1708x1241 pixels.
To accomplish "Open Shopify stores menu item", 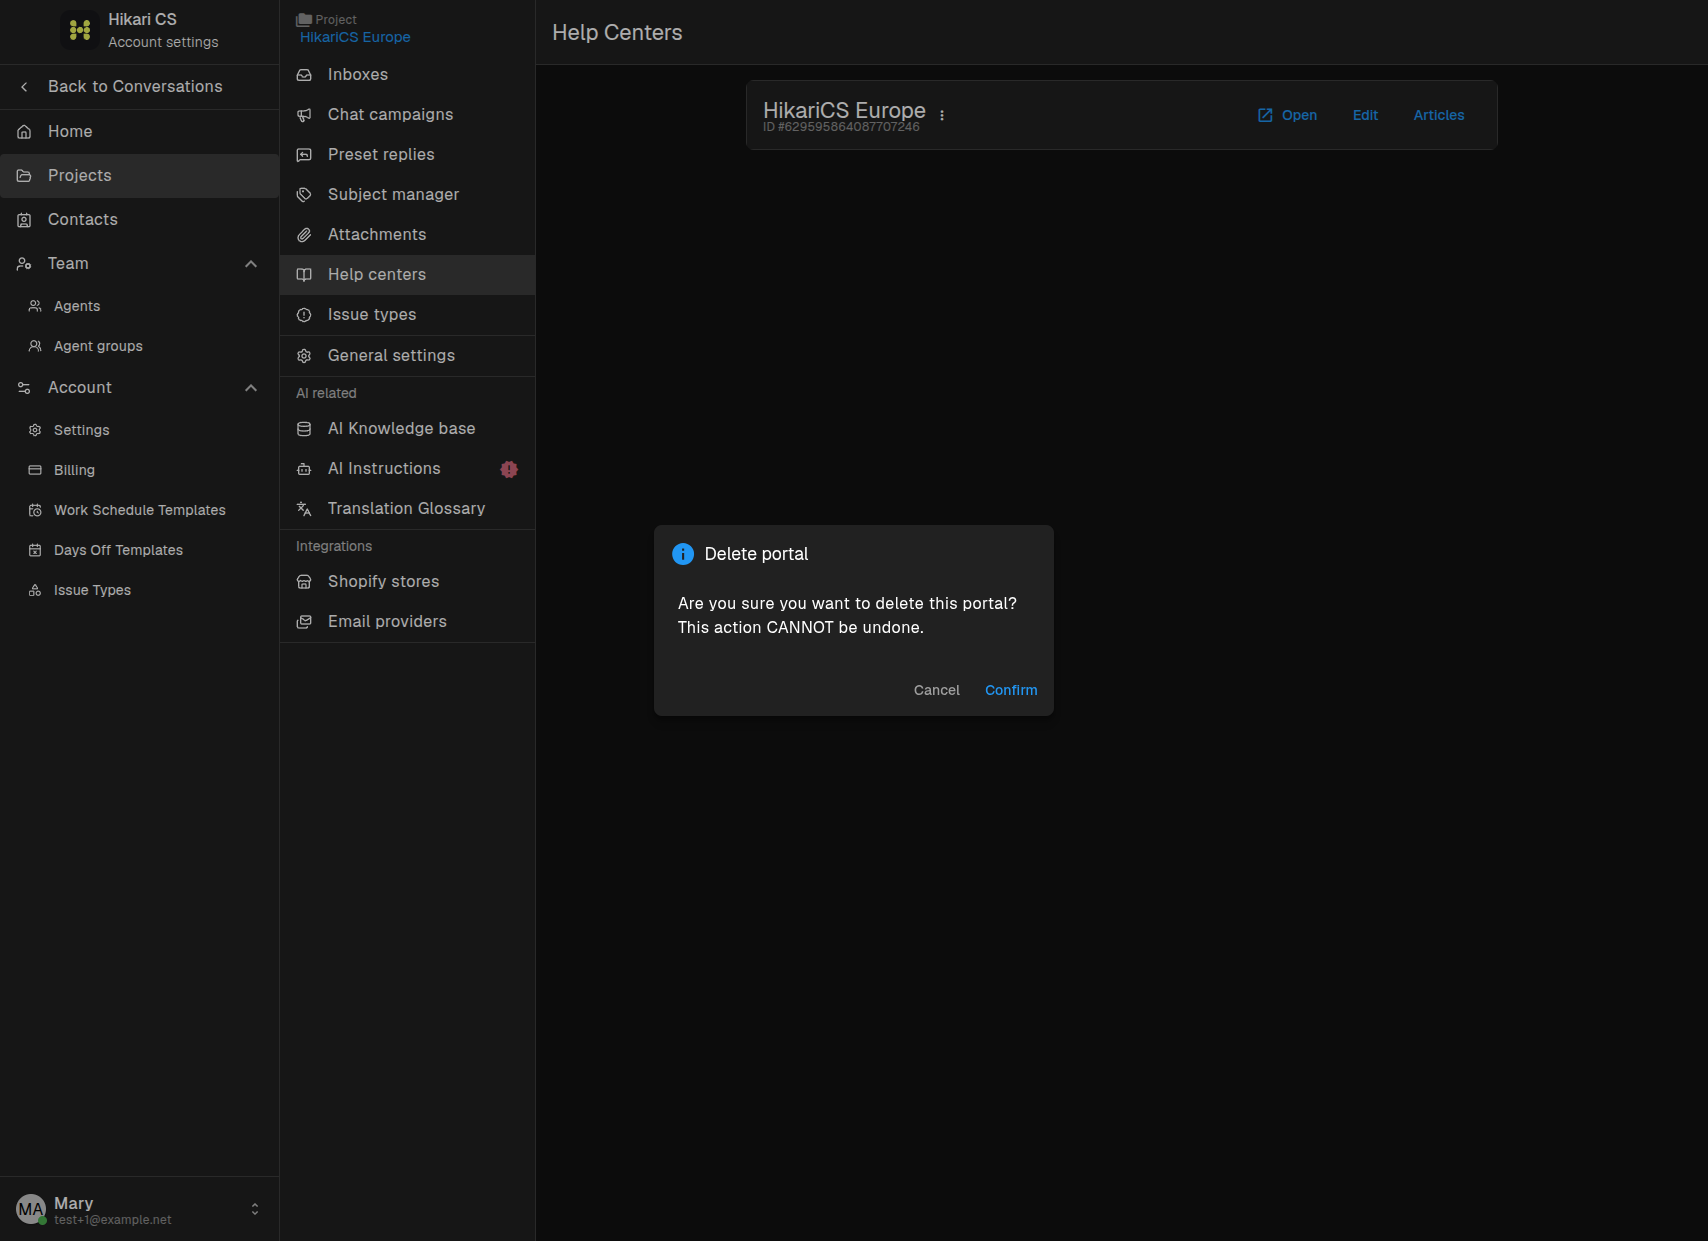I will [x=407, y=582].
